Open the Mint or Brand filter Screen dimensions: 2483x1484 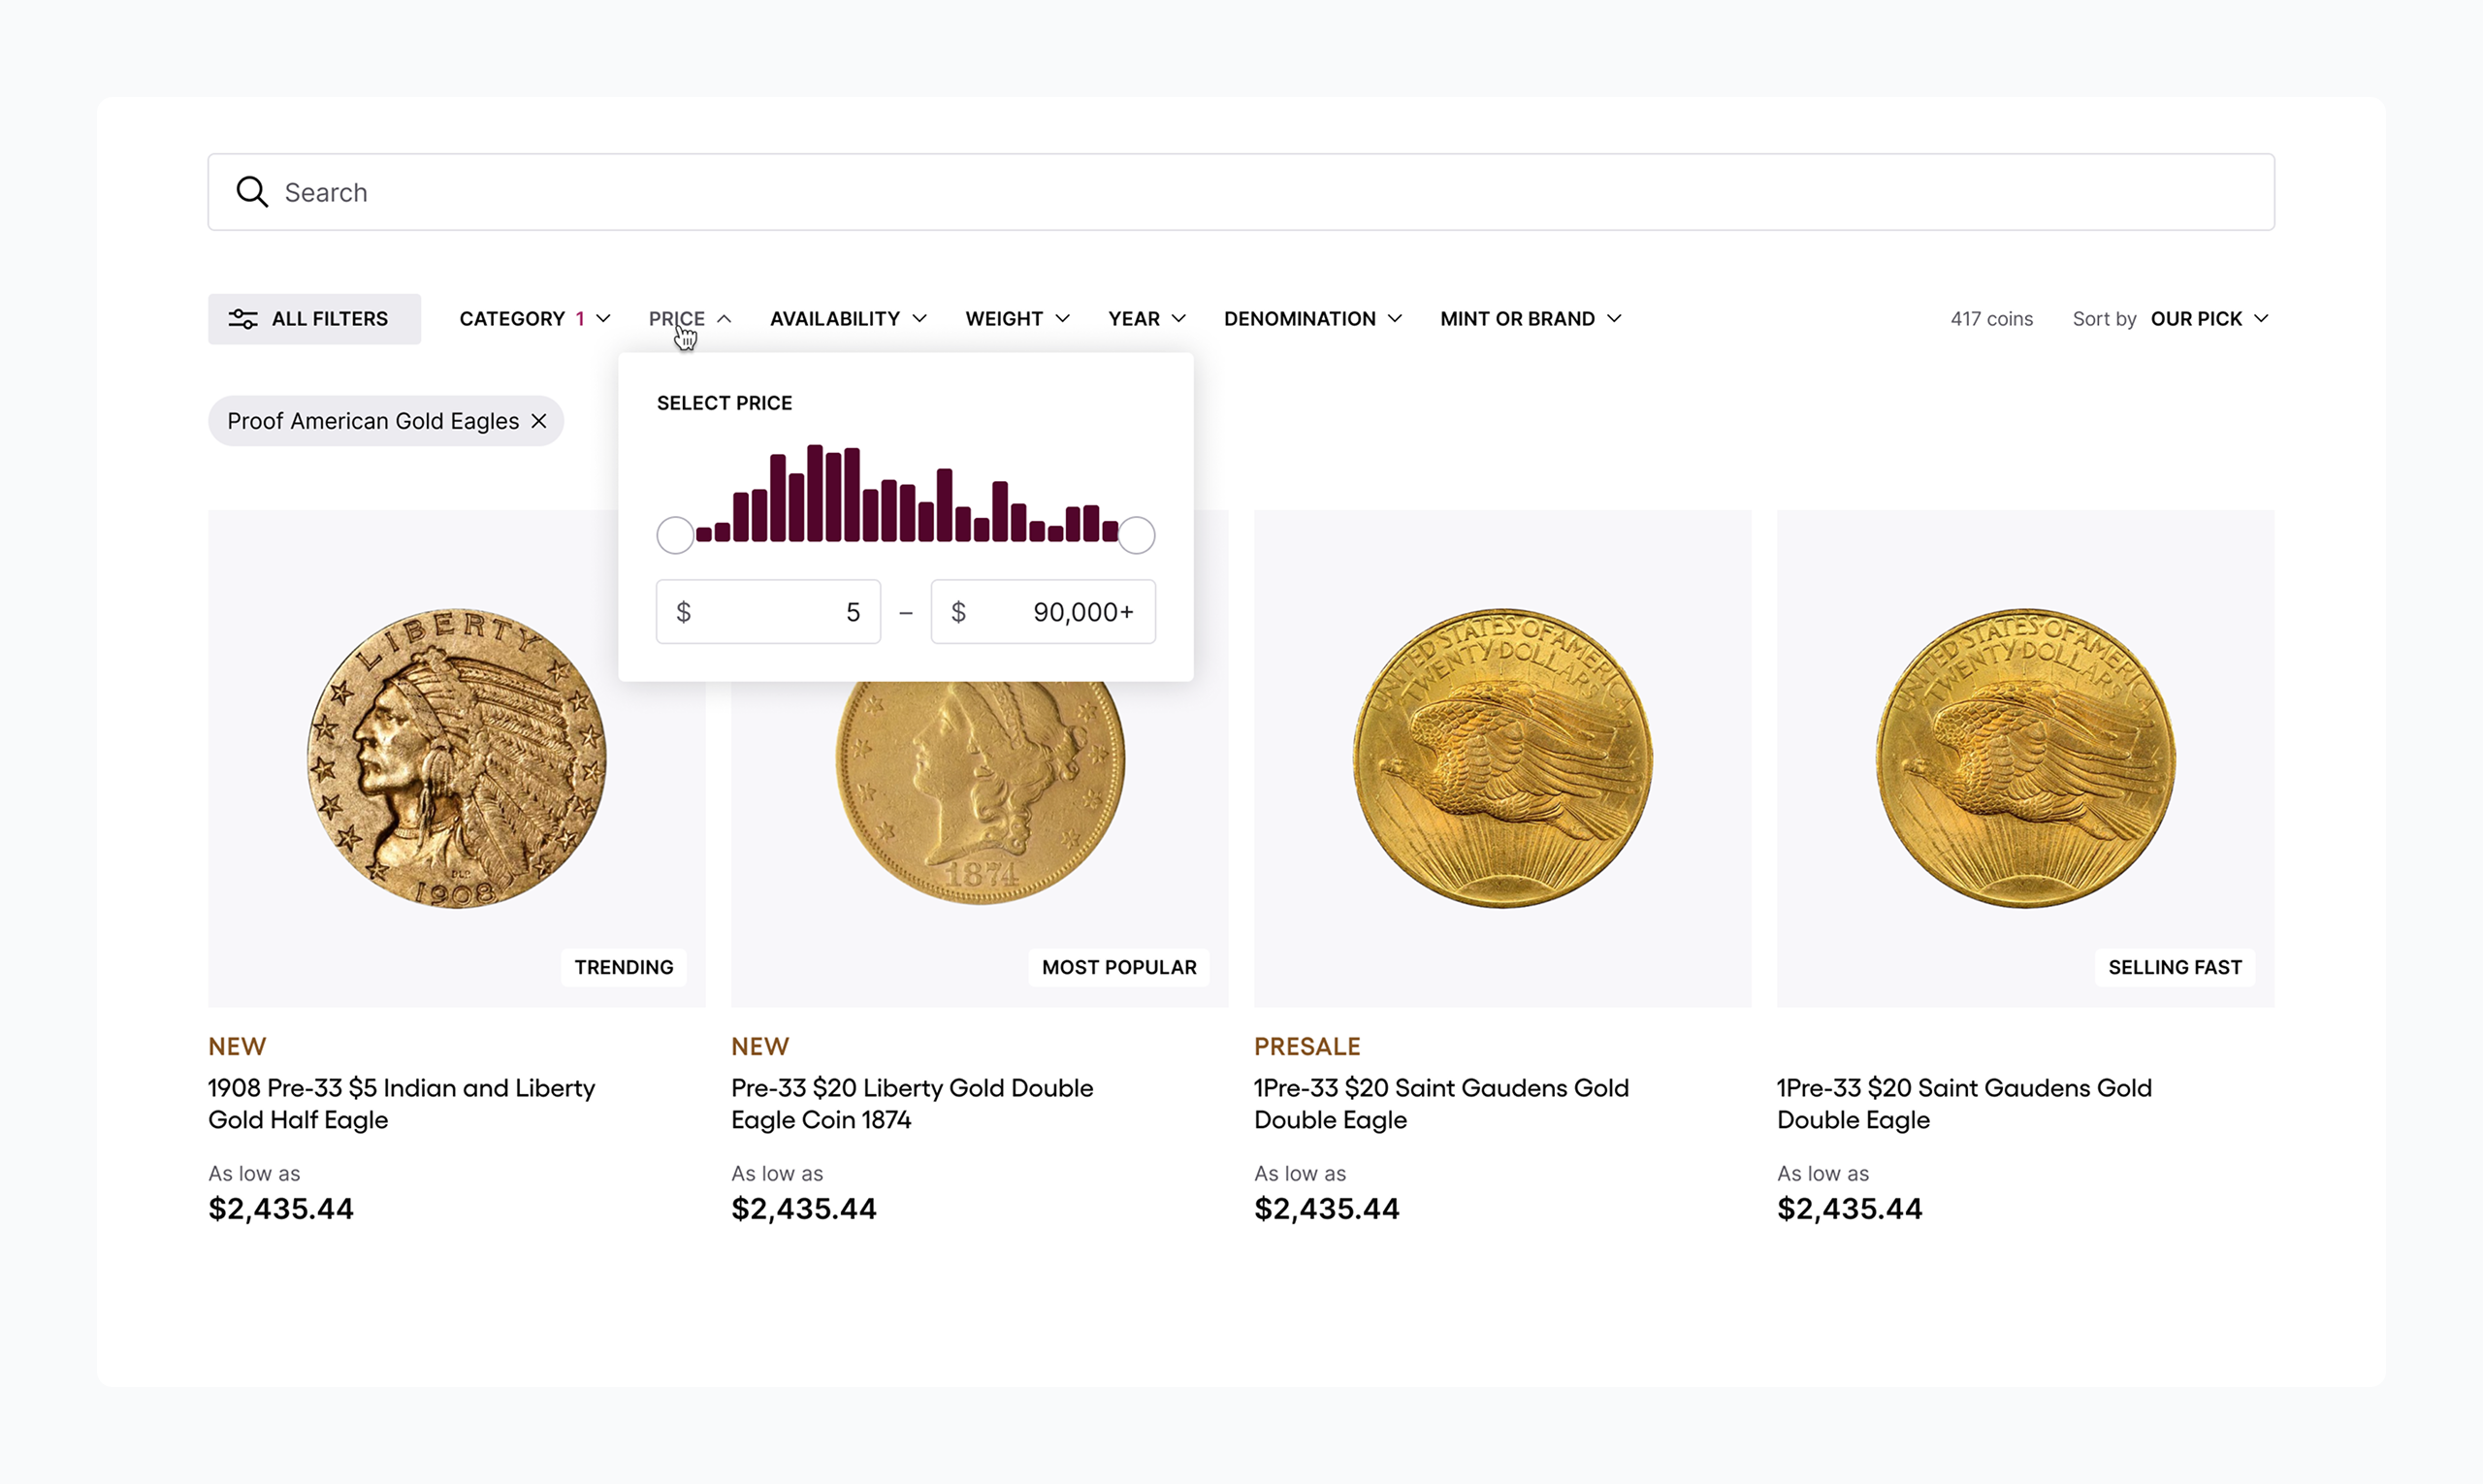[x=1530, y=319]
